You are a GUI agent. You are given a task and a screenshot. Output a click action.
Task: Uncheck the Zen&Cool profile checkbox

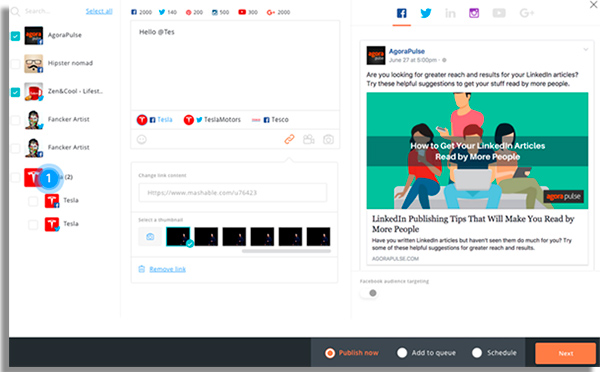point(15,92)
